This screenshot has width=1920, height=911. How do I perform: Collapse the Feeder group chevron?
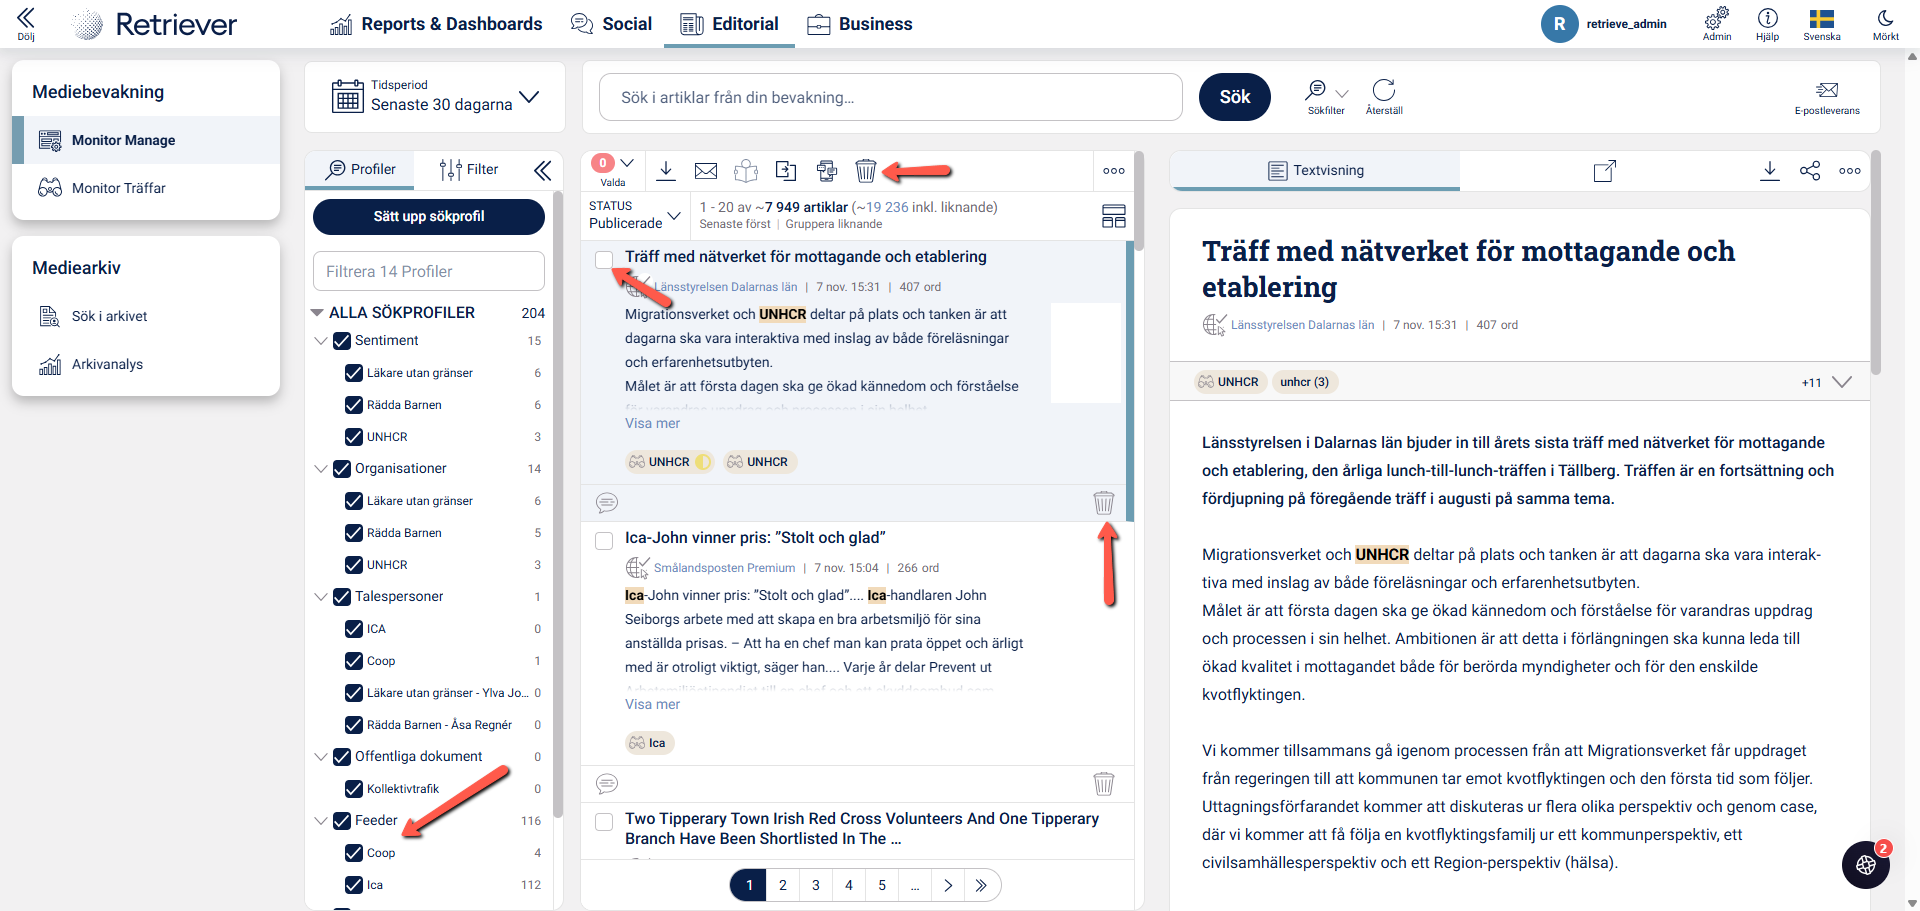321,821
